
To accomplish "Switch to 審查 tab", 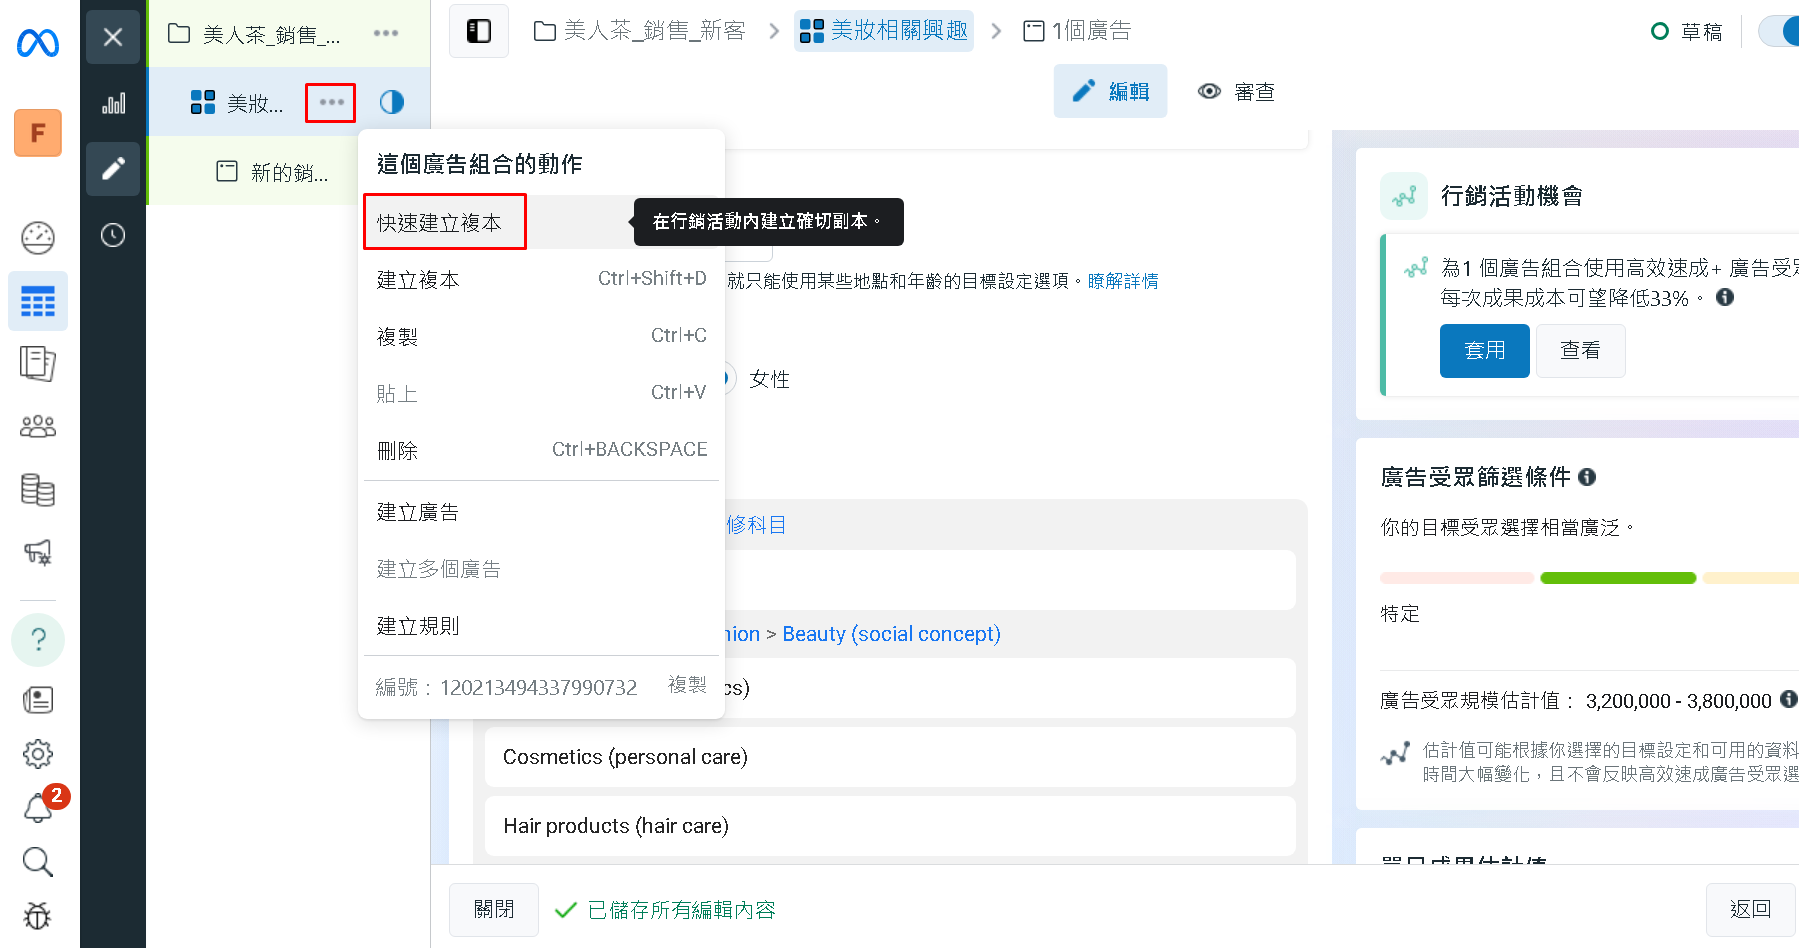I will coord(1236,91).
